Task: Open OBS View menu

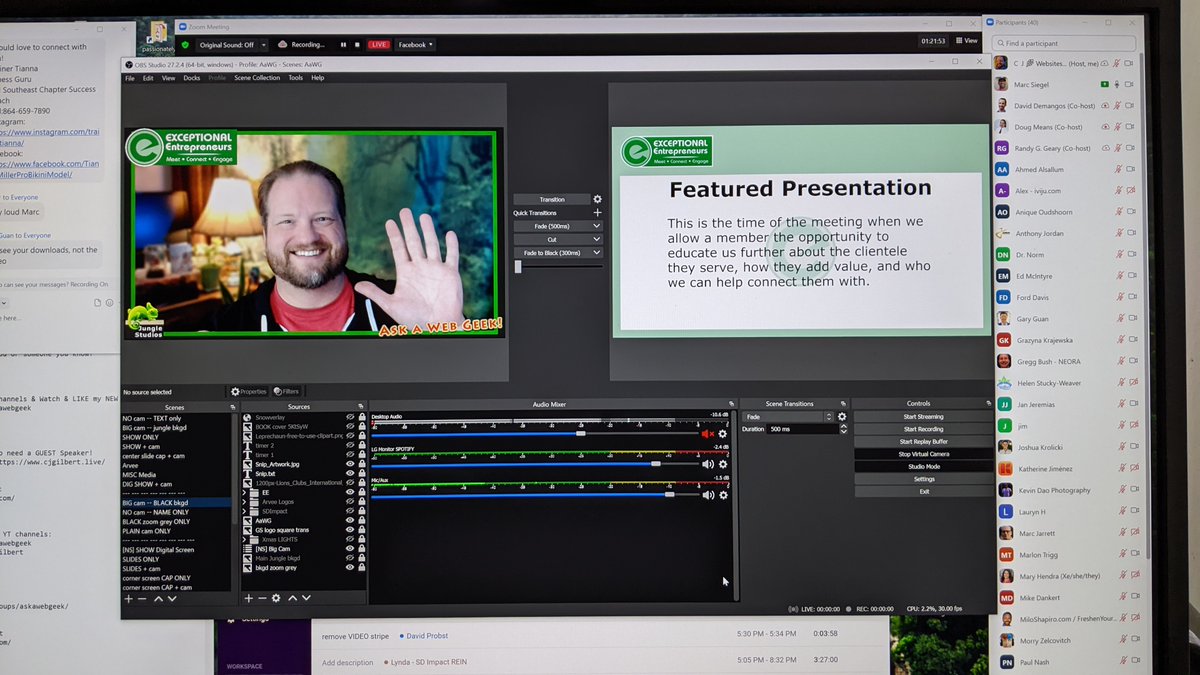Action: [x=168, y=78]
